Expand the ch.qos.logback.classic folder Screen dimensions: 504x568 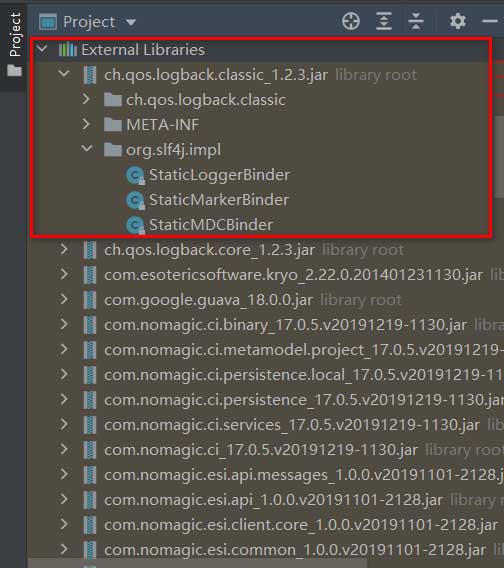coord(86,99)
